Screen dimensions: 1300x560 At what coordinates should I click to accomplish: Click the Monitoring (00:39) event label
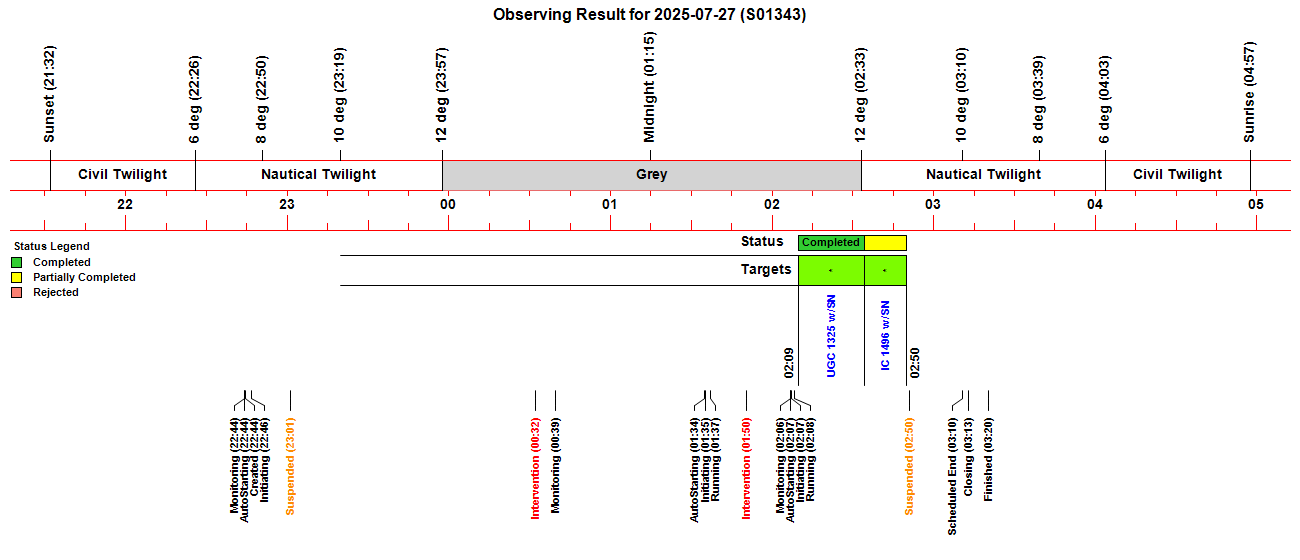[x=556, y=467]
